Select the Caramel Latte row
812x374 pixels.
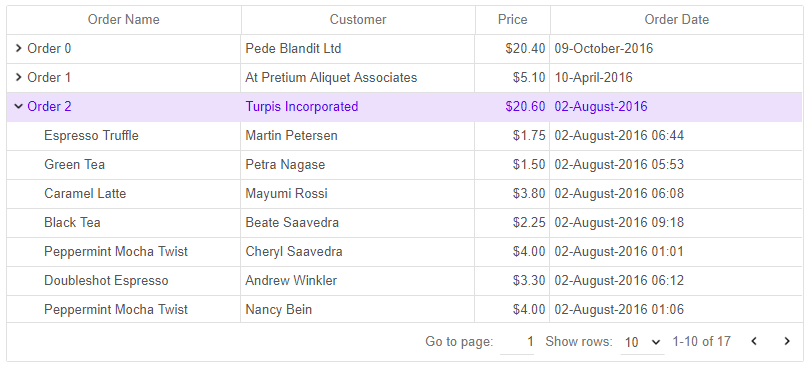point(404,194)
